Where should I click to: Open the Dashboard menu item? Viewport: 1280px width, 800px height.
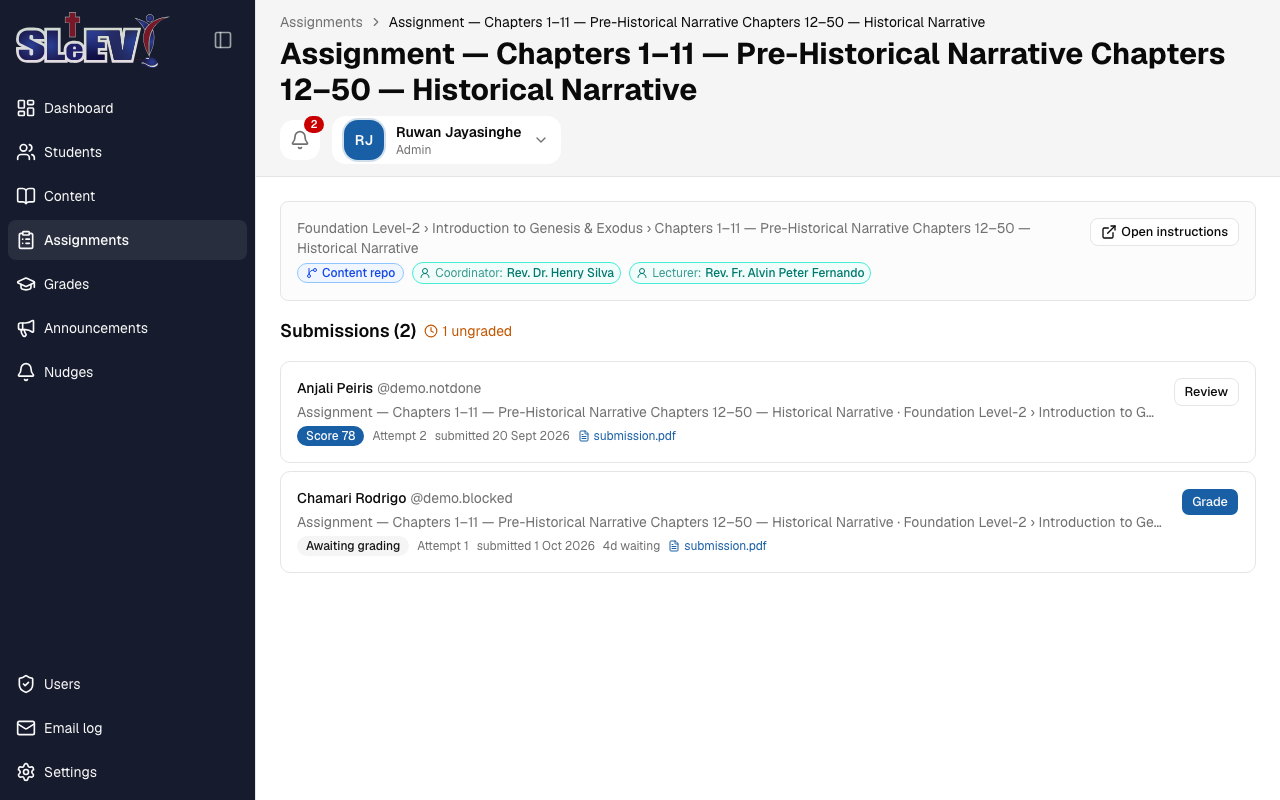pos(127,108)
